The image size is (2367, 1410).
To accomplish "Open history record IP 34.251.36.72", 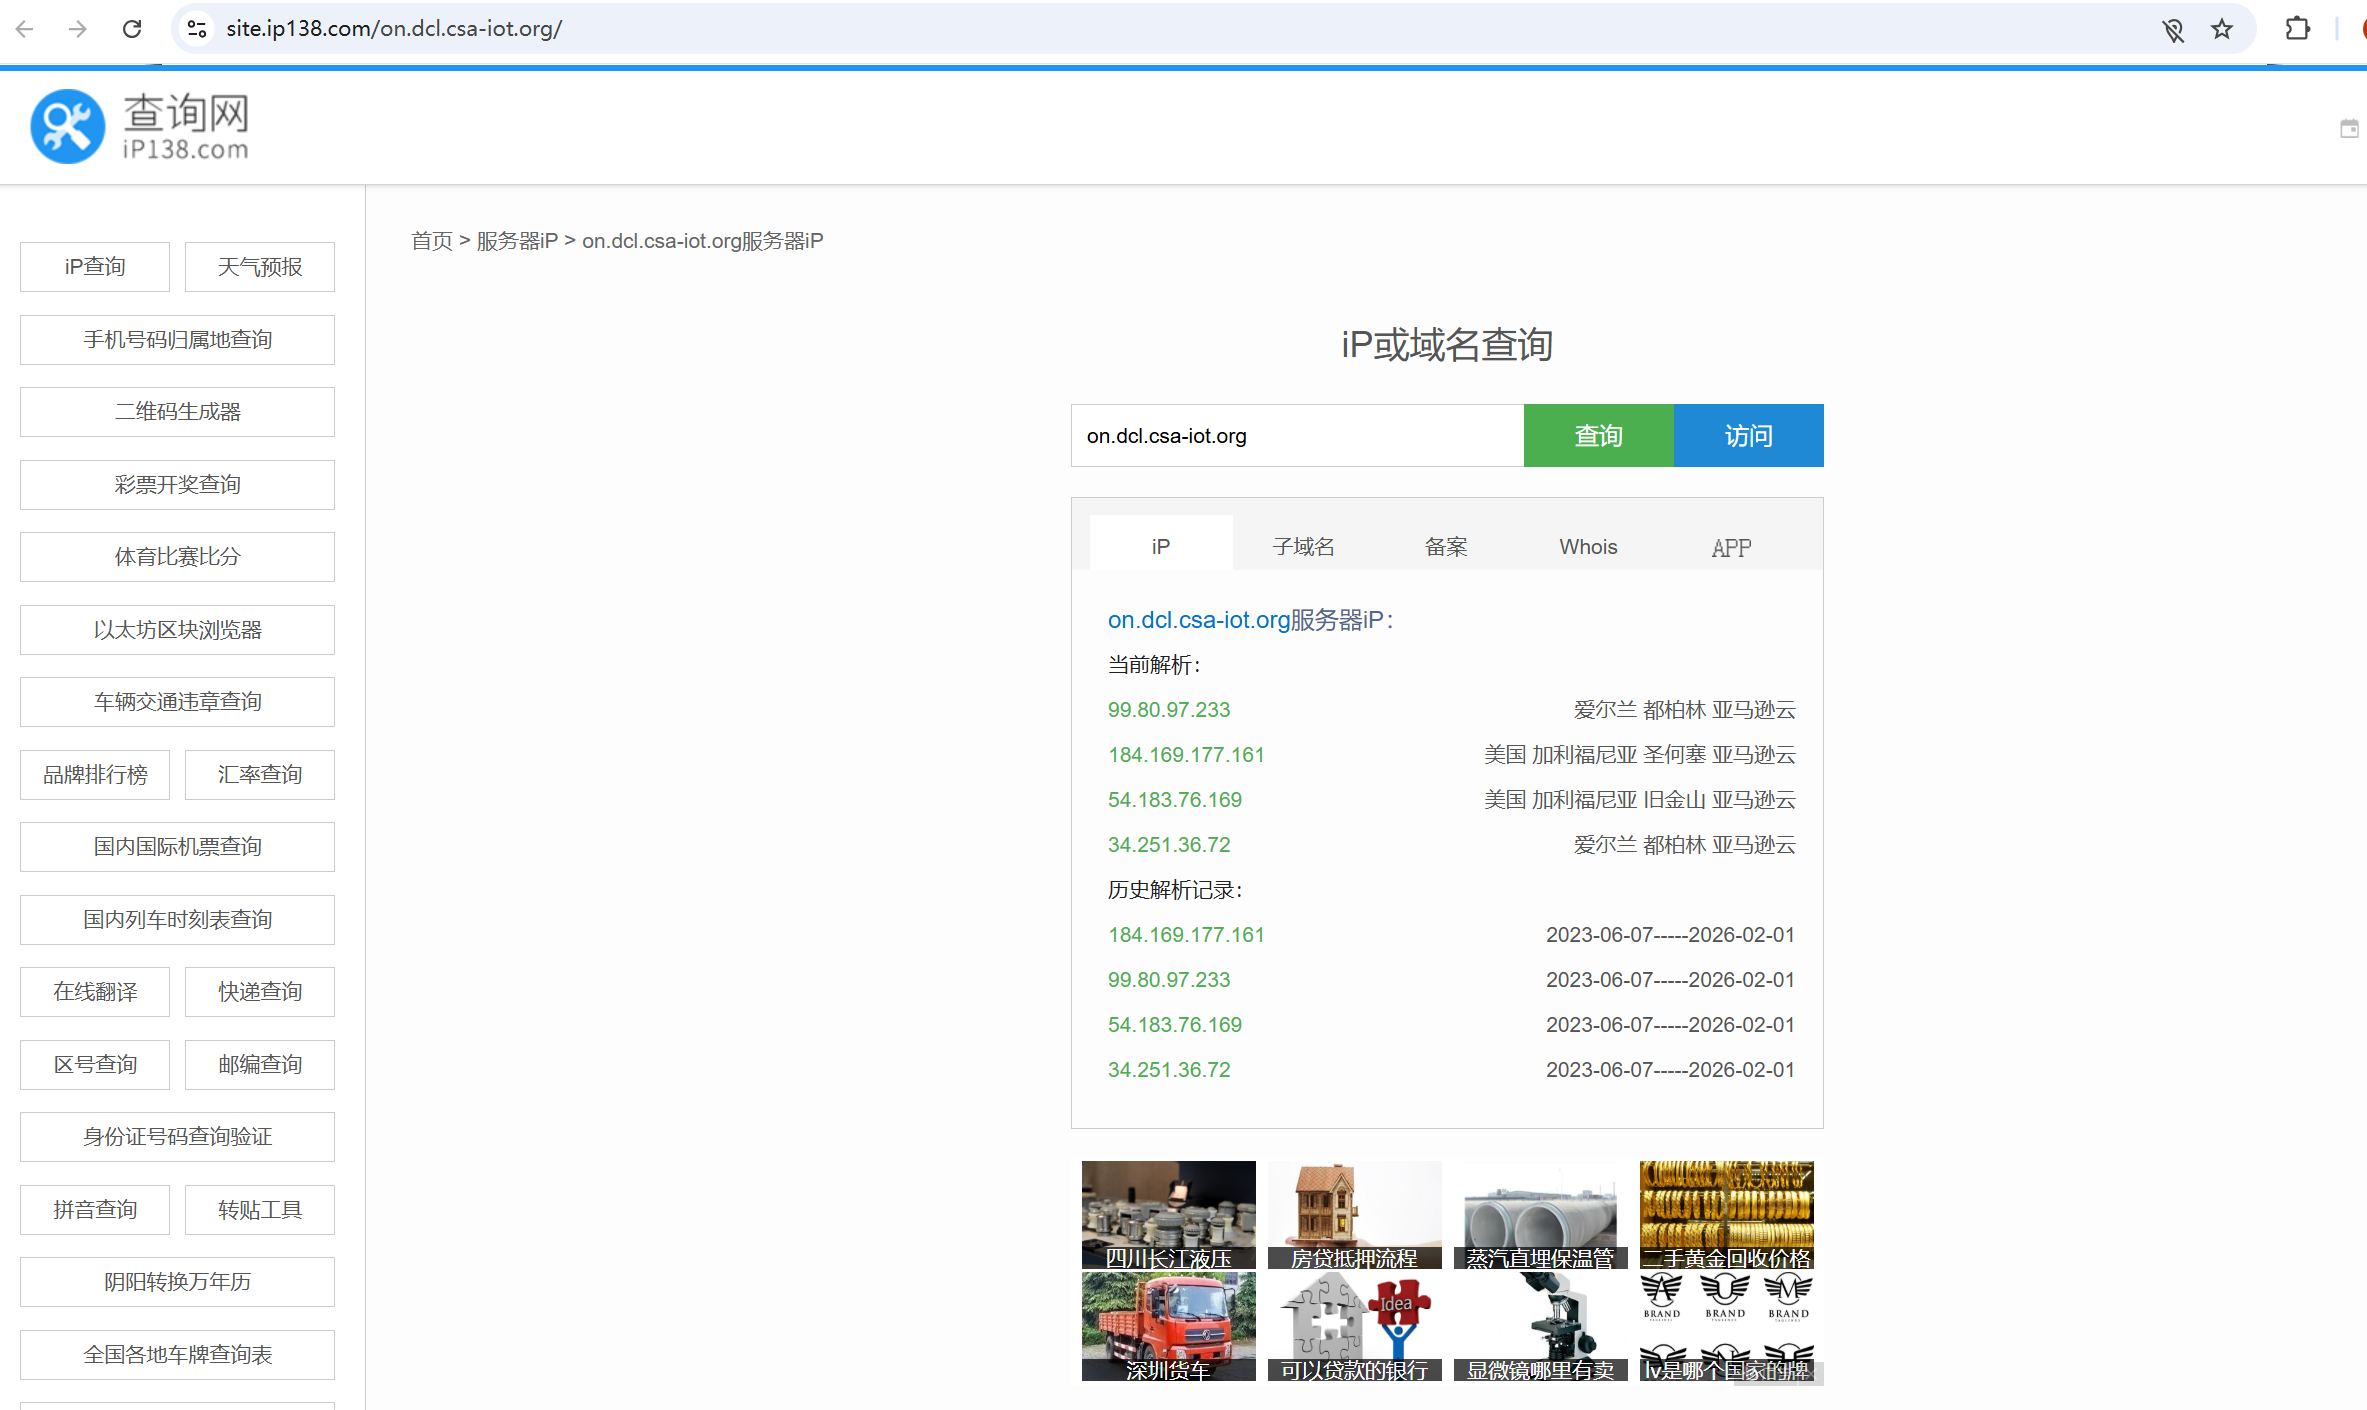I will (1169, 1070).
